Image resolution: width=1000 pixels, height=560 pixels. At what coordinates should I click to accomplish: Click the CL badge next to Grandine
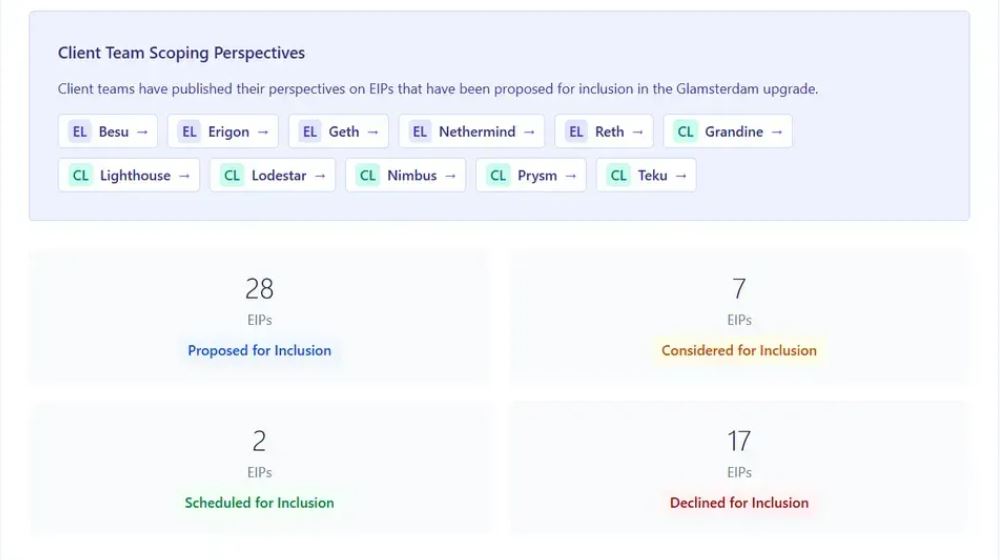(685, 132)
